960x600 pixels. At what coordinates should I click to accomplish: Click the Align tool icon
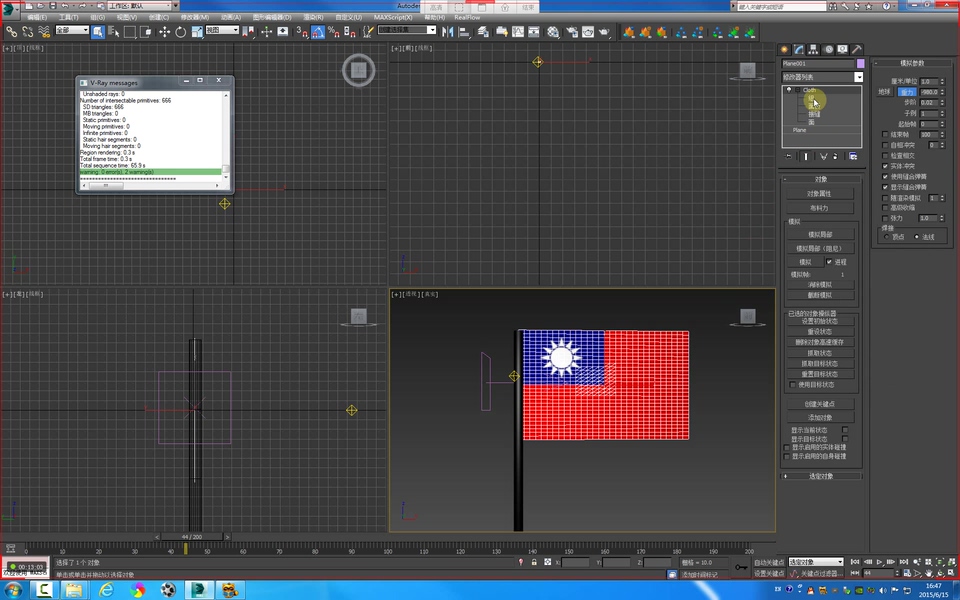coord(464,32)
